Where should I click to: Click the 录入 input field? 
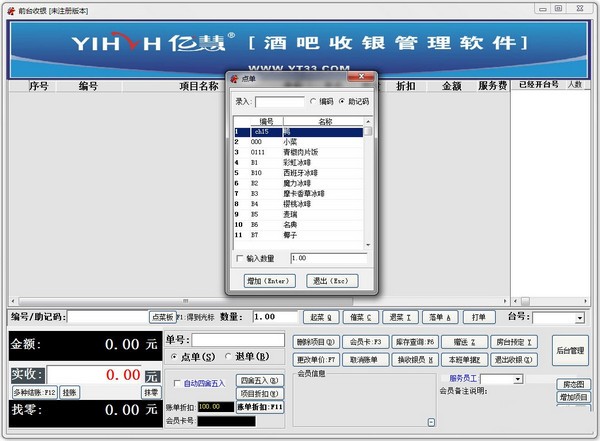click(280, 102)
